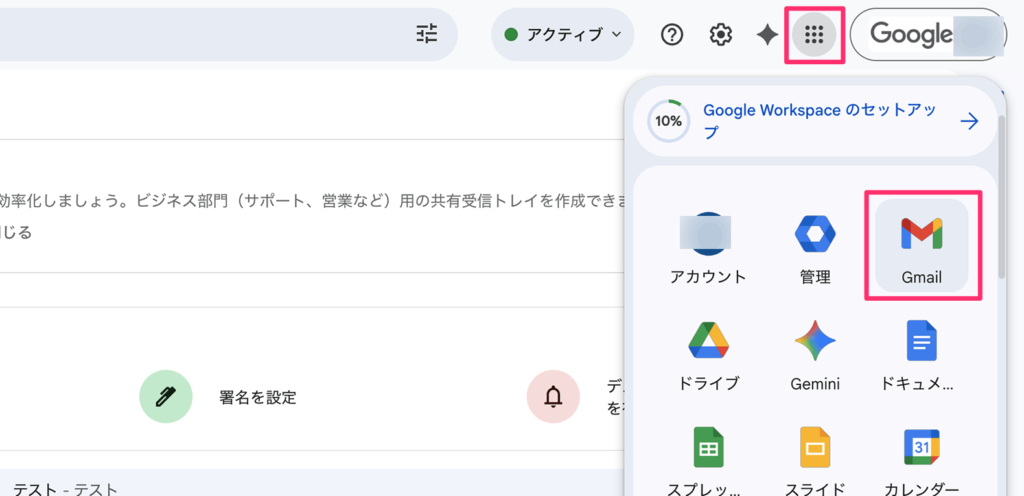This screenshot has height=496, width=1024.
Task: Open the Settings gear icon
Action: click(x=720, y=35)
